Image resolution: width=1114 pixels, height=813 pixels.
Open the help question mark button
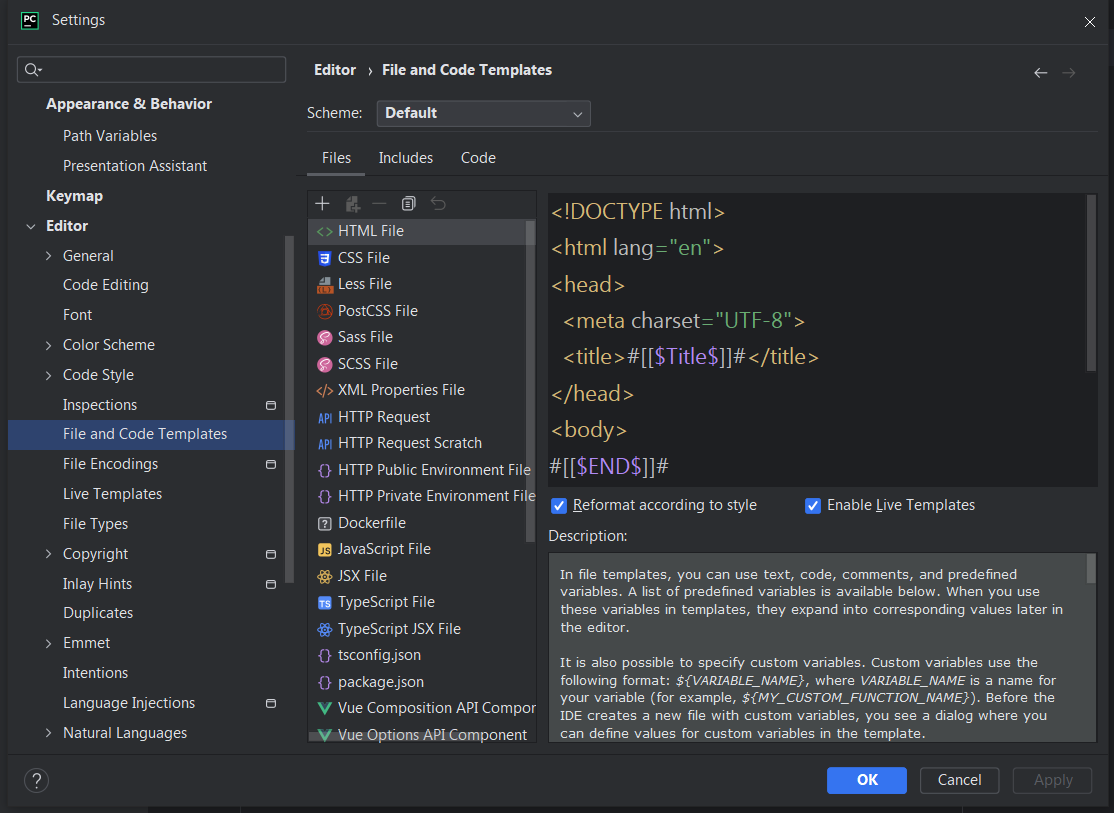click(x=36, y=781)
